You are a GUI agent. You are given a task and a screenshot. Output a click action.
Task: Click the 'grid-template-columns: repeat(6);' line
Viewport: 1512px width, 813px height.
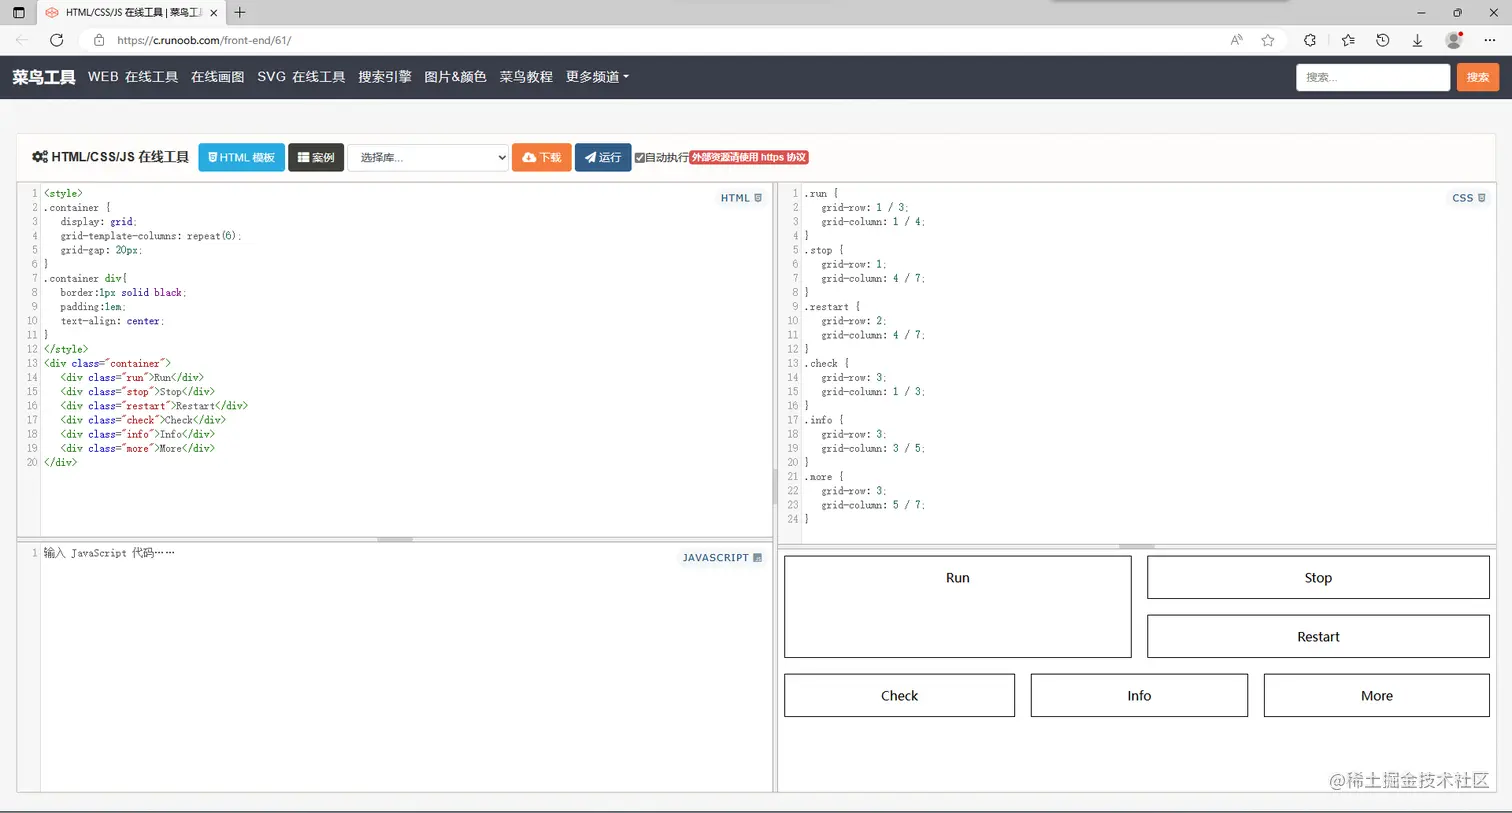[151, 236]
